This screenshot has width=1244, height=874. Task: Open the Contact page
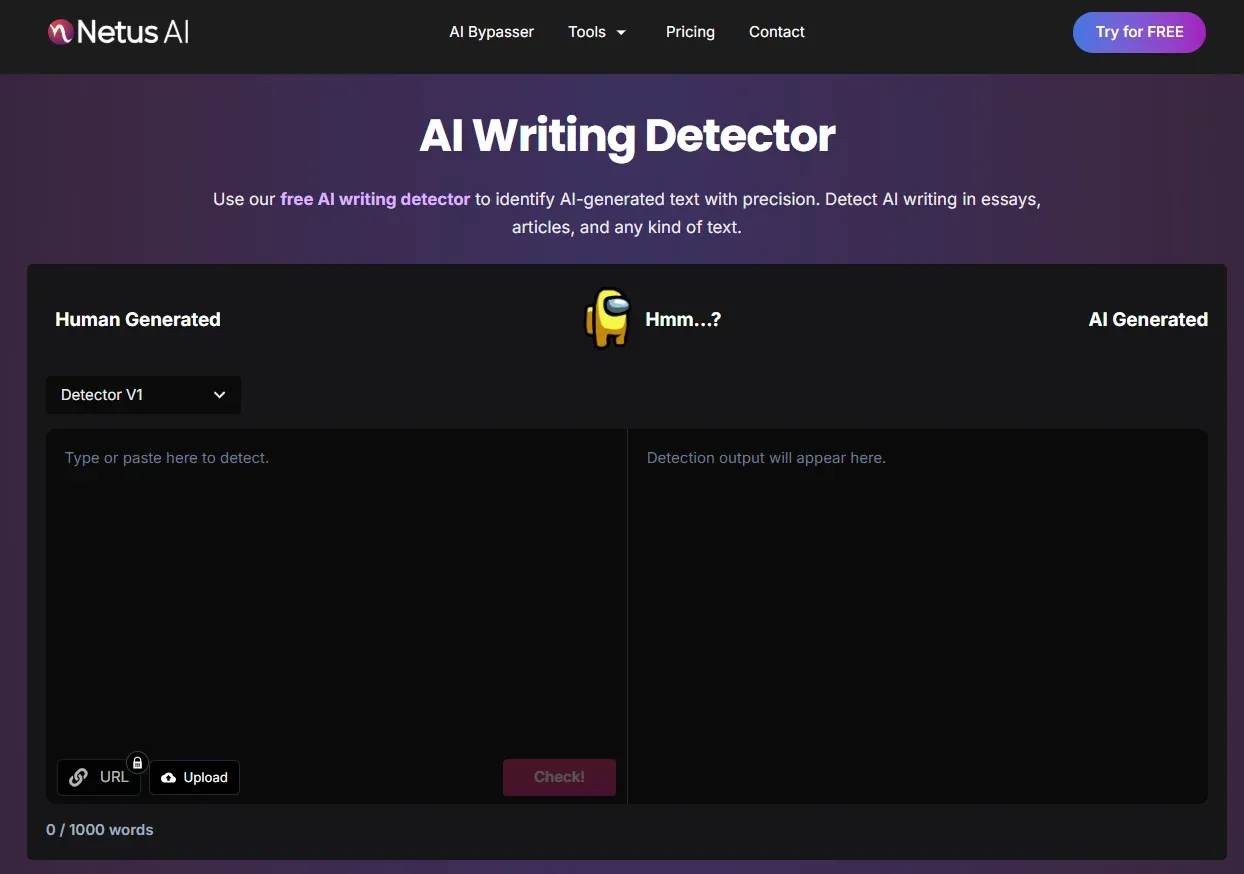777,32
